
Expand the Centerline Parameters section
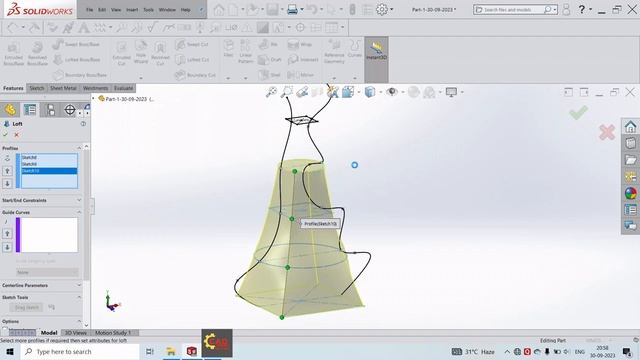pos(79,285)
